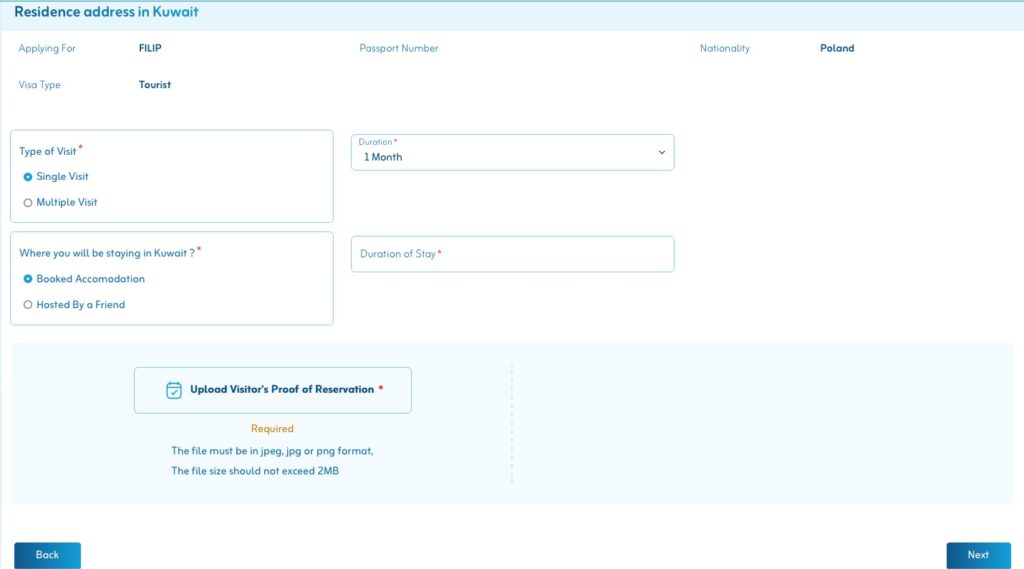The image size is (1024, 569).
Task: Click the Passport Number label
Action: pyautogui.click(x=398, y=48)
